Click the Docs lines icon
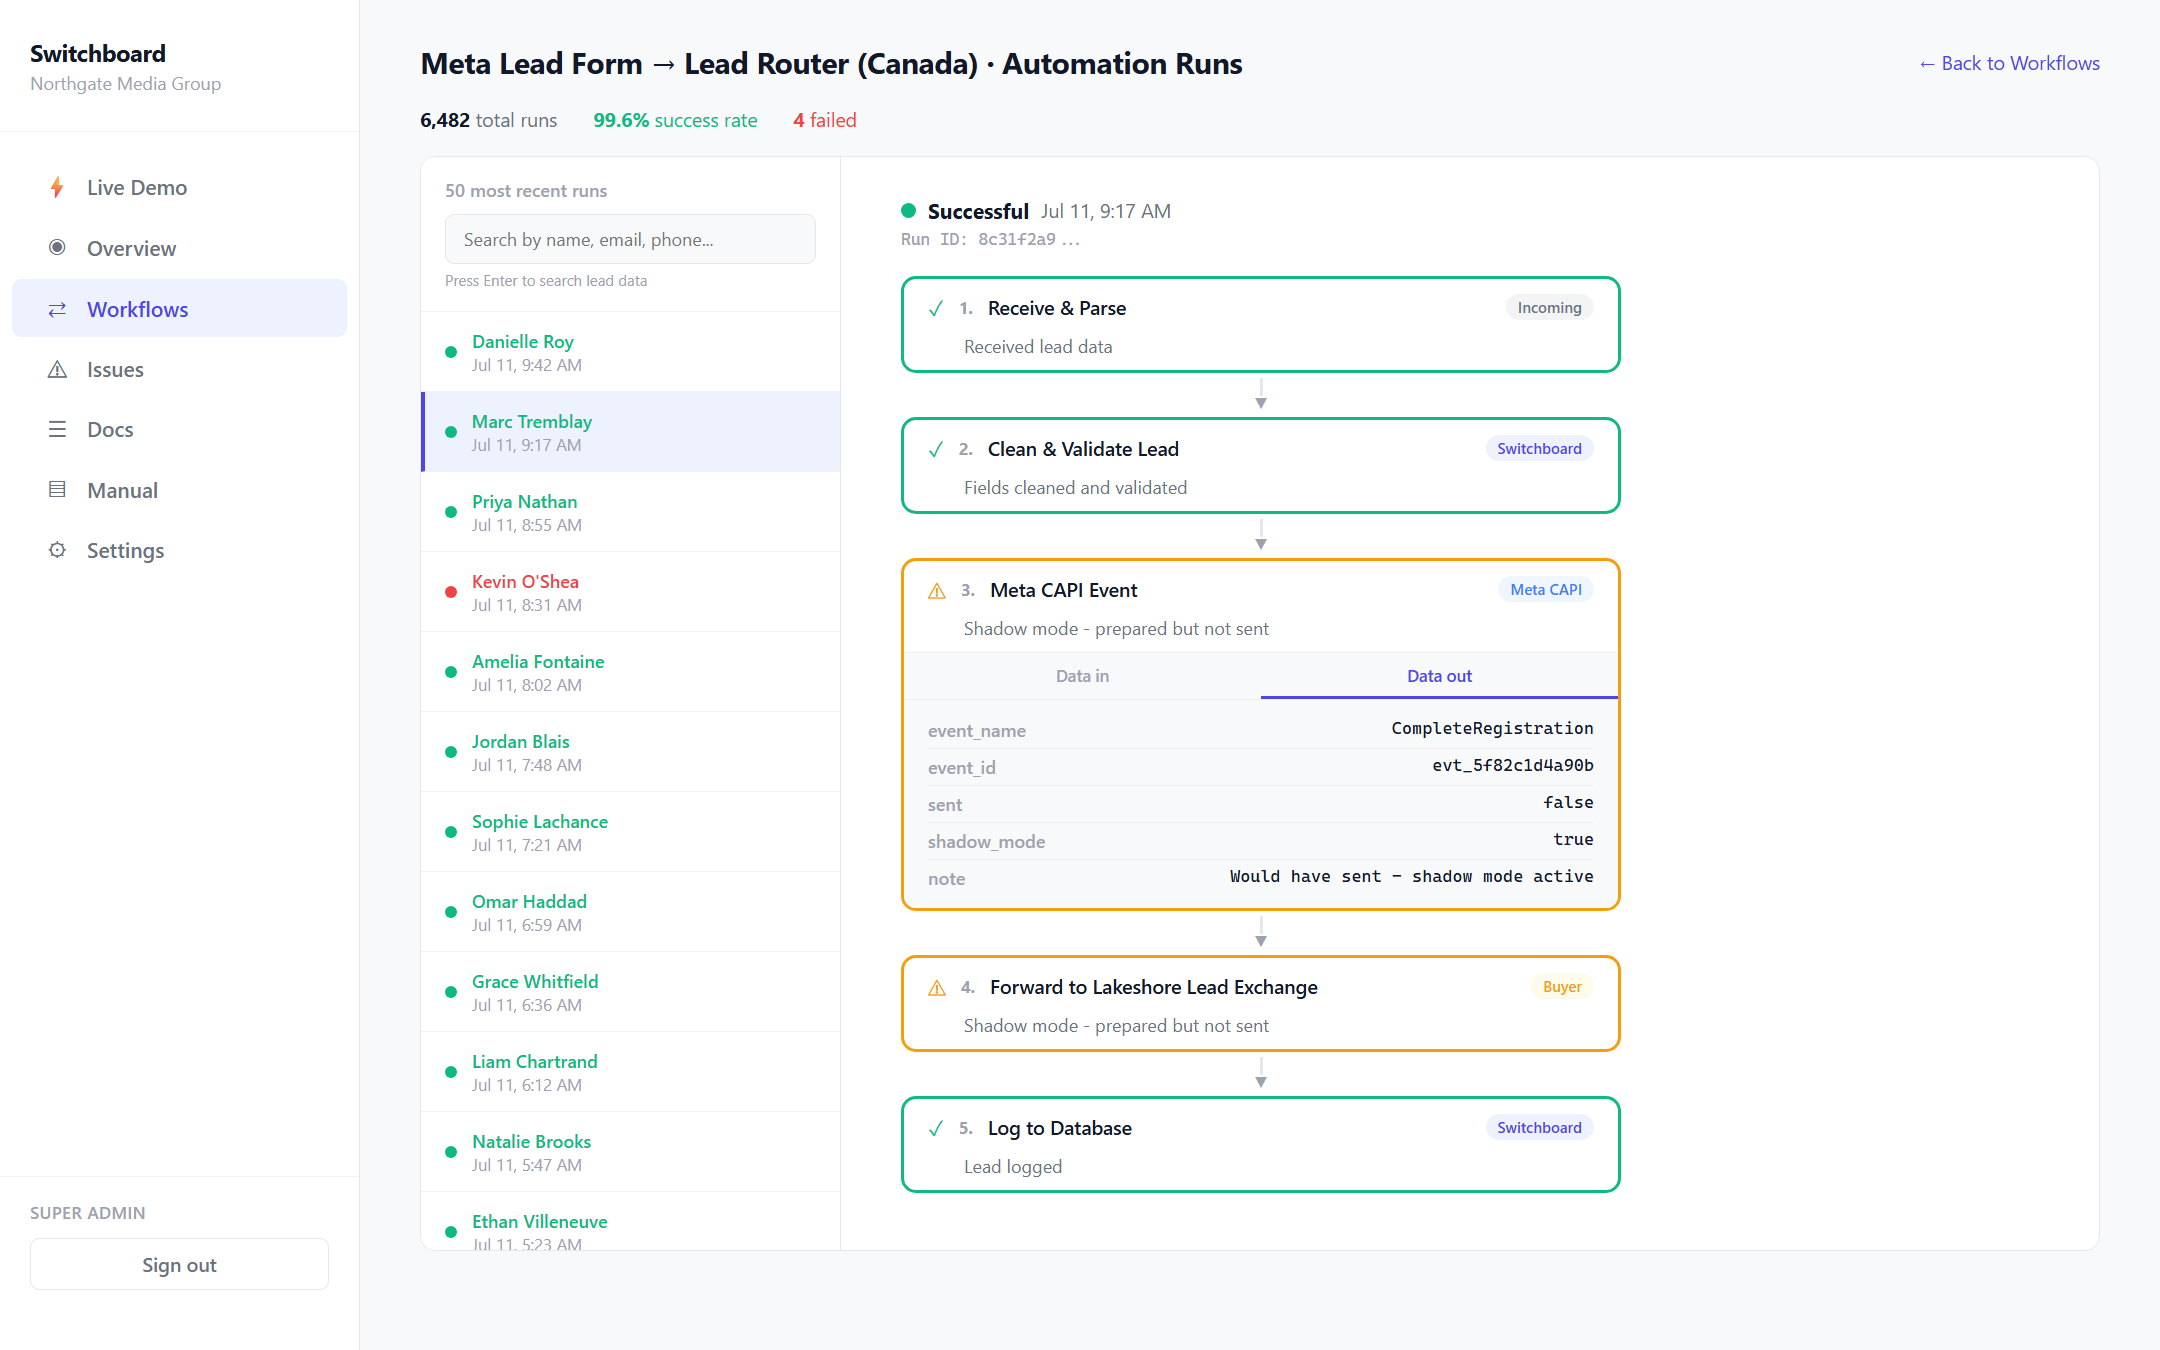 point(57,429)
